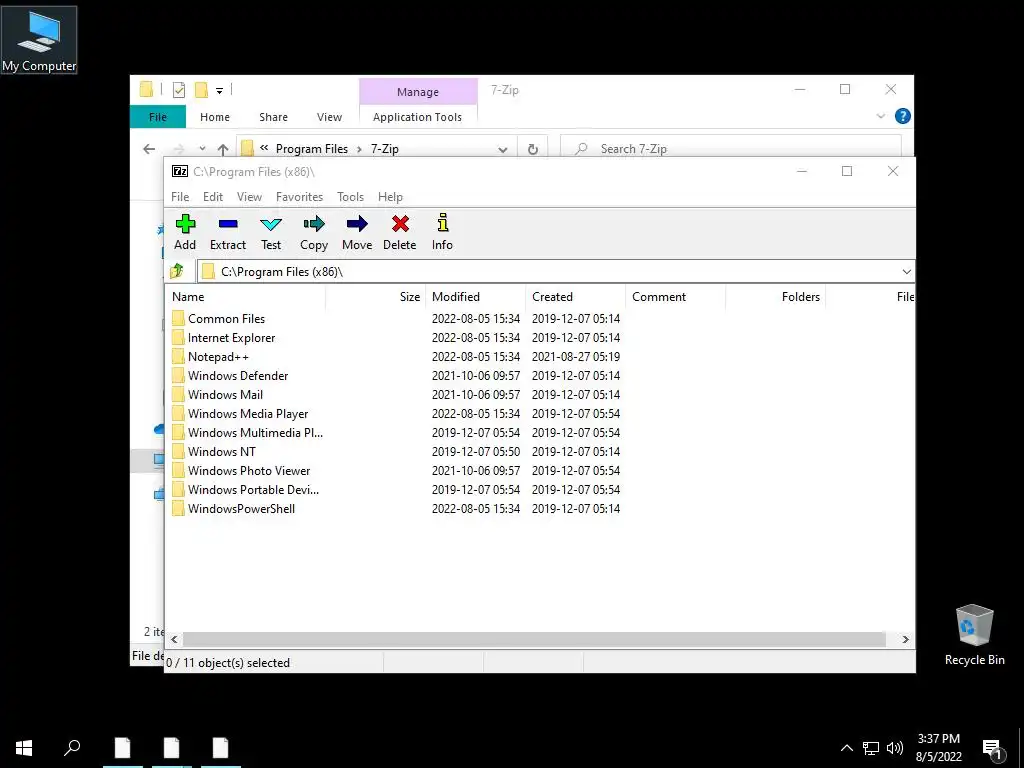Viewport: 1024px width, 768px height.
Task: Click the network icon in system tray
Action: coord(871,748)
